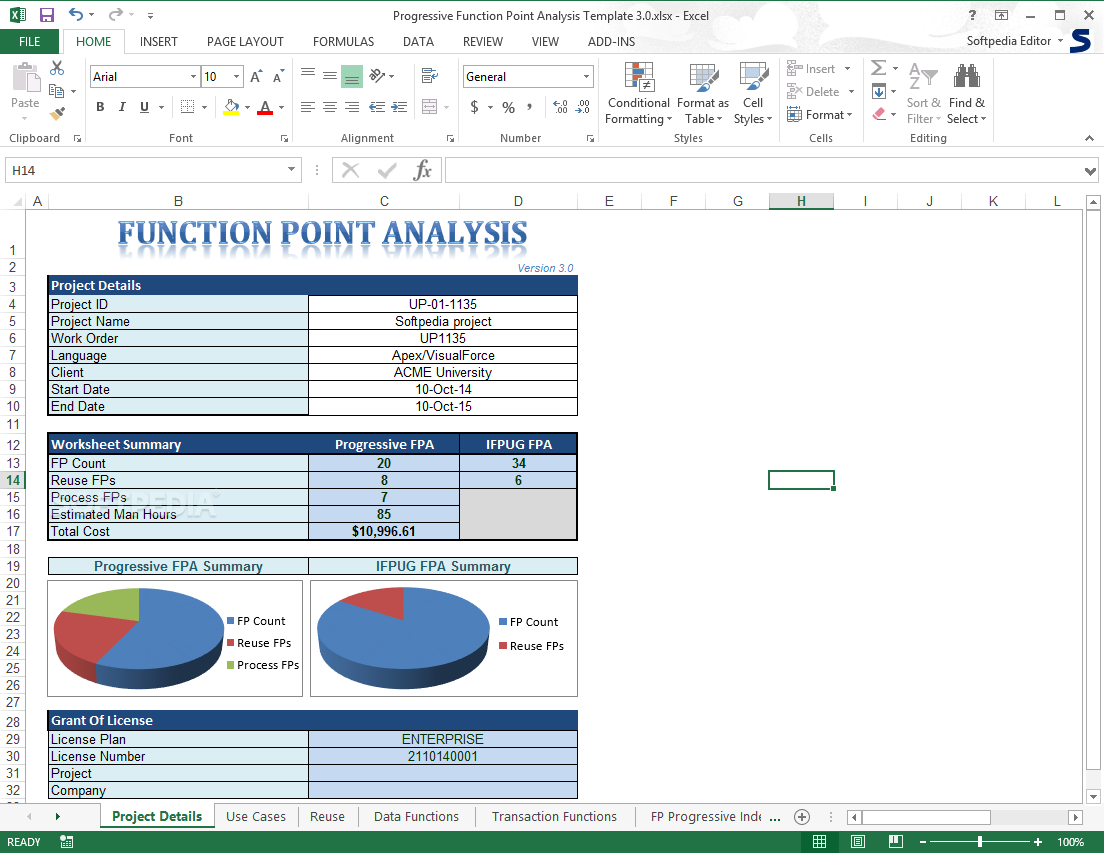Toggle Center horizontal alignment
This screenshot has width=1104, height=853.
330,107
